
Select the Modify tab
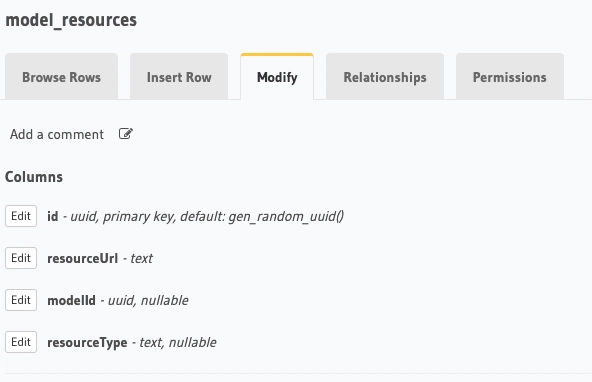[x=277, y=77]
